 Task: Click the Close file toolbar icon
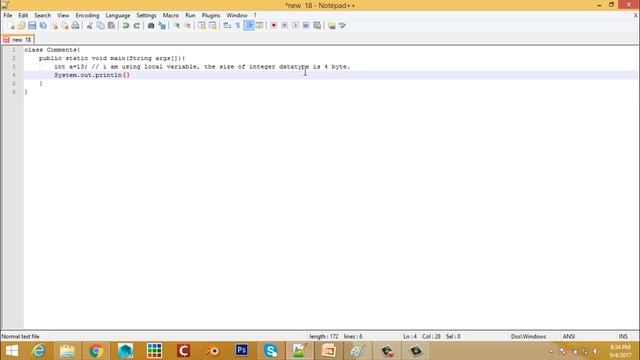point(54,26)
